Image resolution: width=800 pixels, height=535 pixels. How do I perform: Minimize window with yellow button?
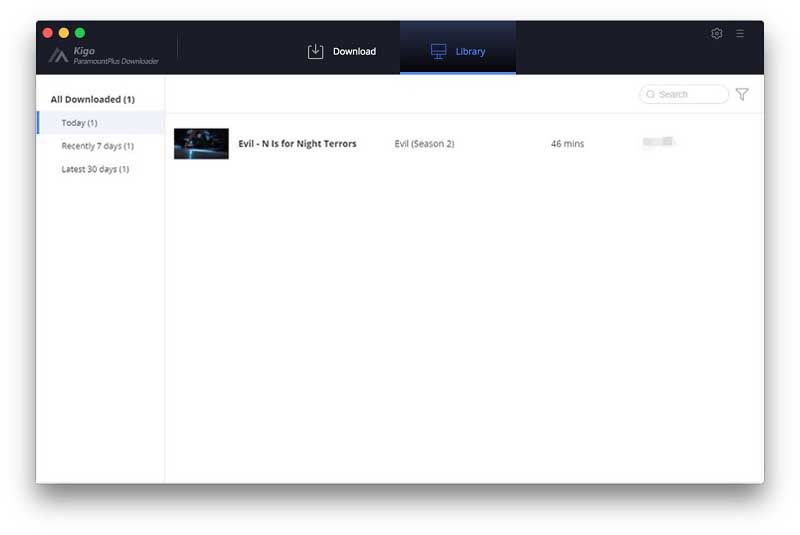pyautogui.click(x=64, y=33)
